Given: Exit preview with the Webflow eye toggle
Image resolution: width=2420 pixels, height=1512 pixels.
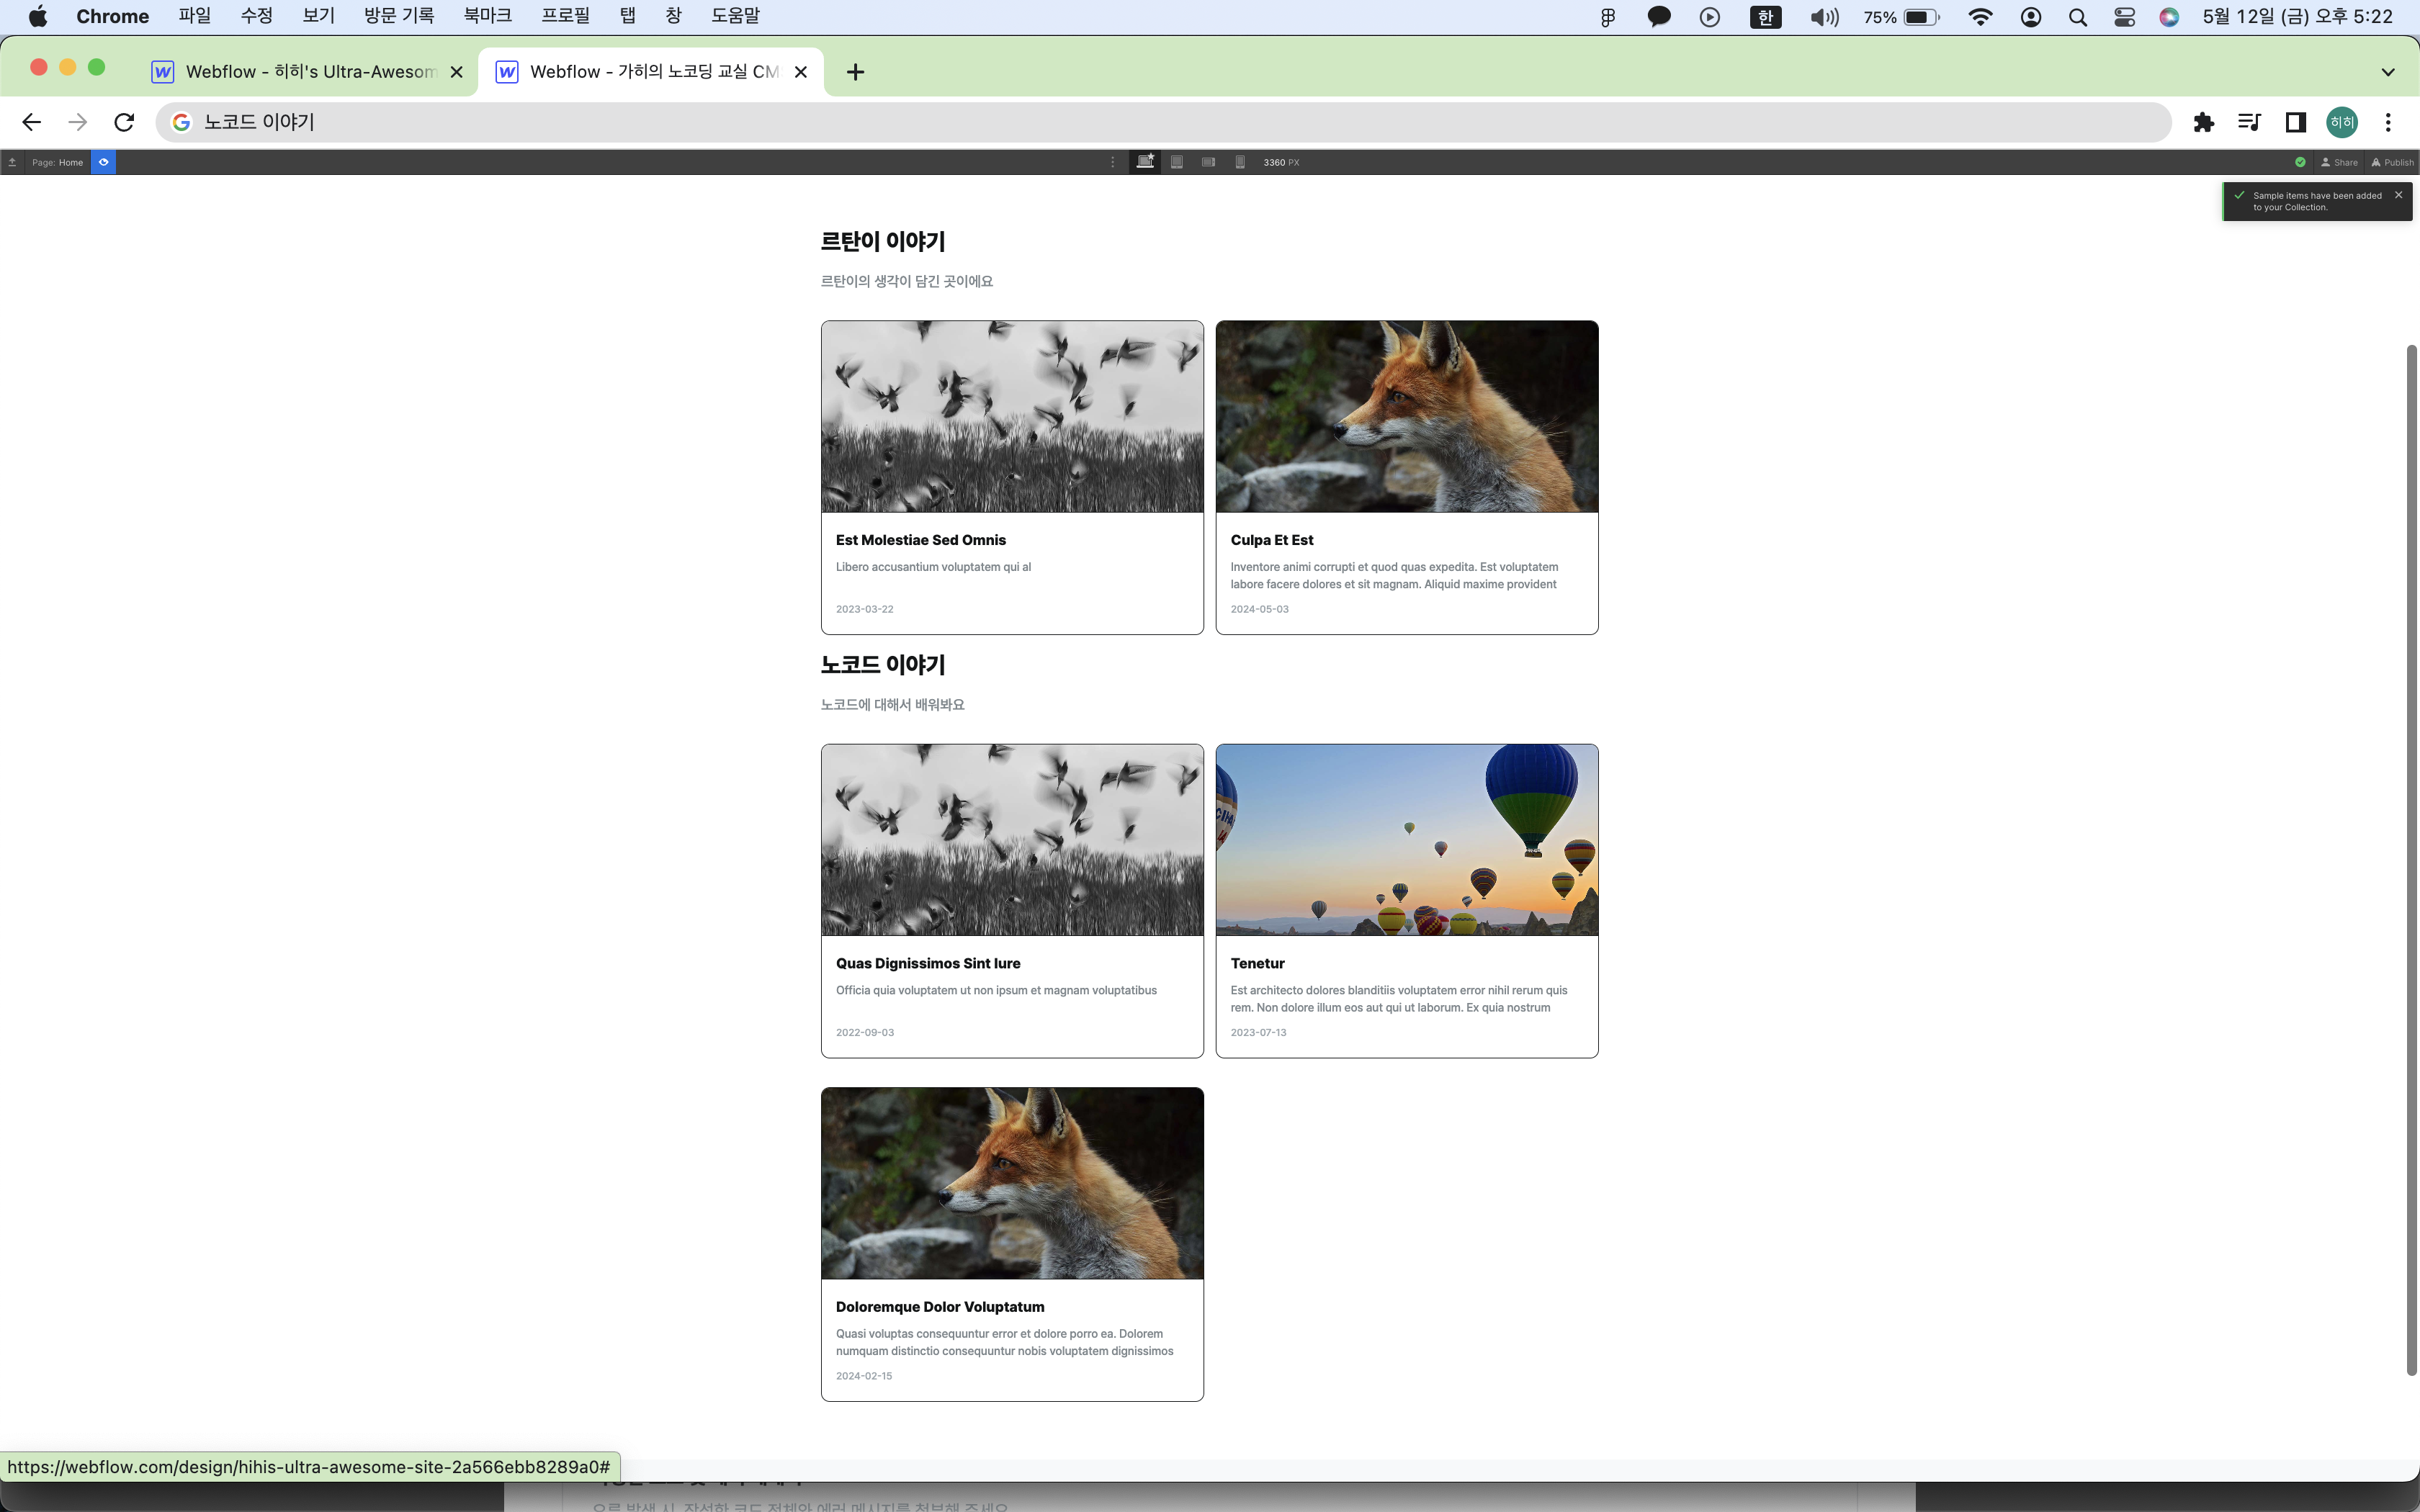Looking at the screenshot, I should [103, 162].
